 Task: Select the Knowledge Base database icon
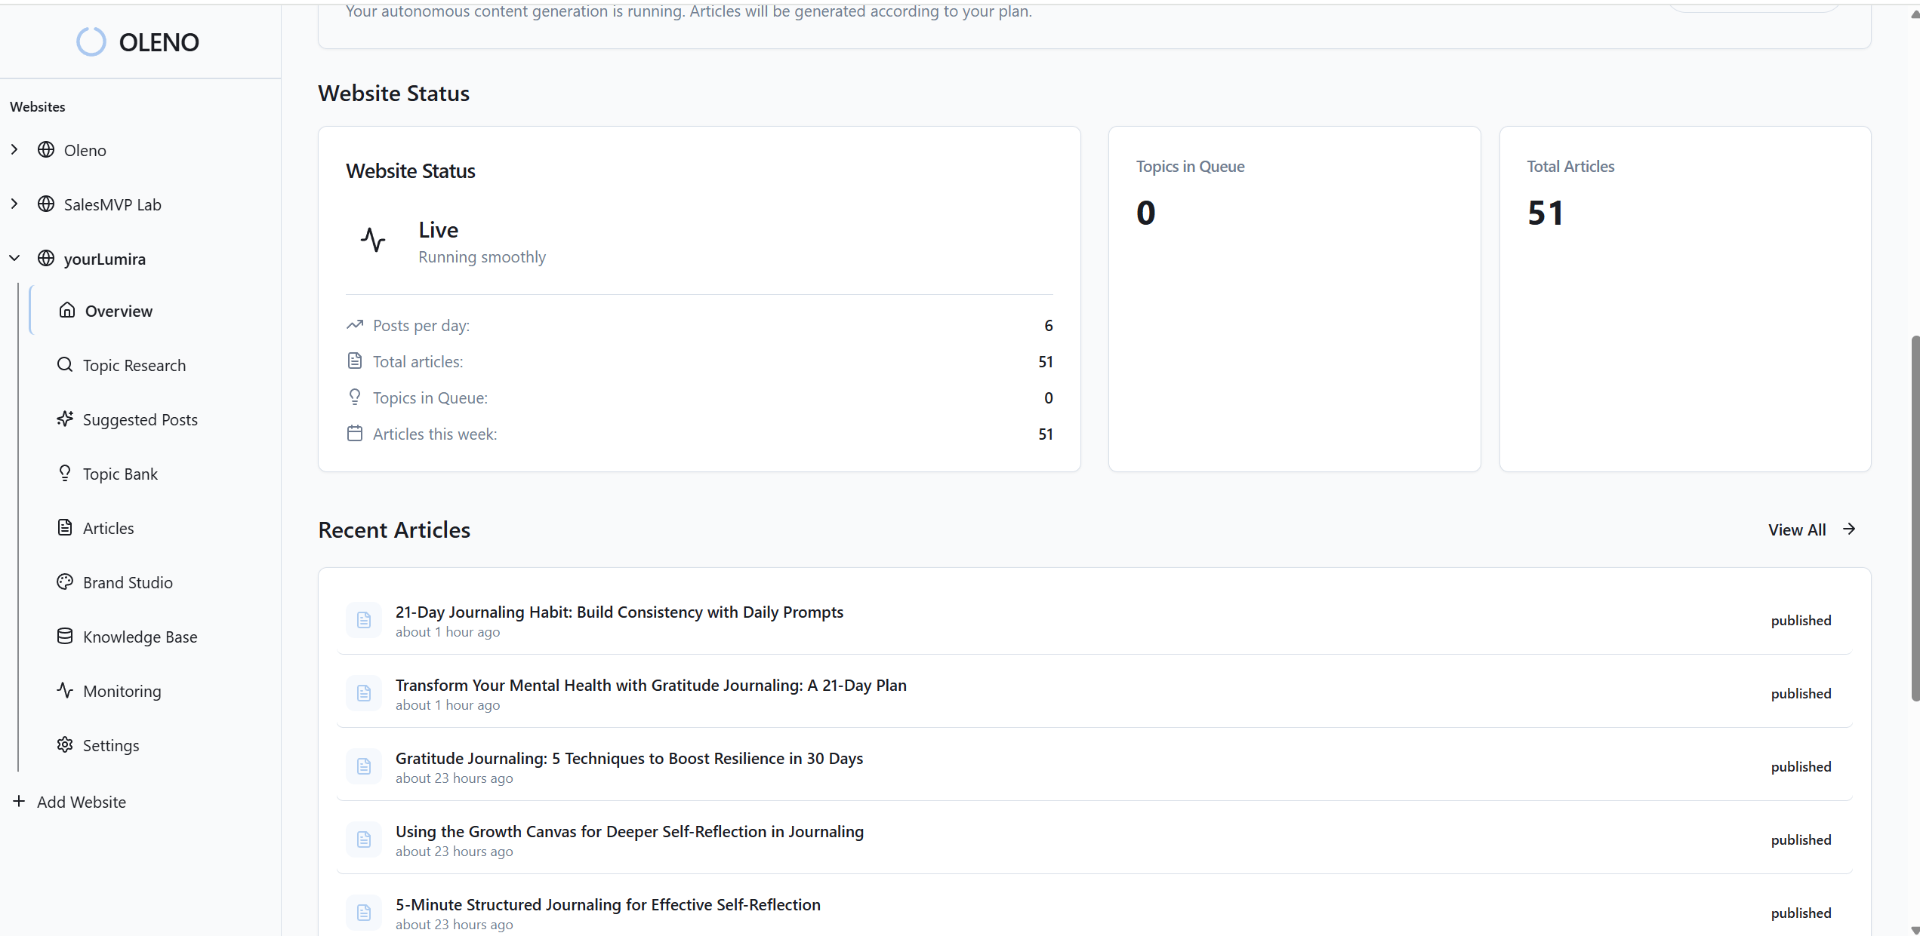(x=65, y=636)
